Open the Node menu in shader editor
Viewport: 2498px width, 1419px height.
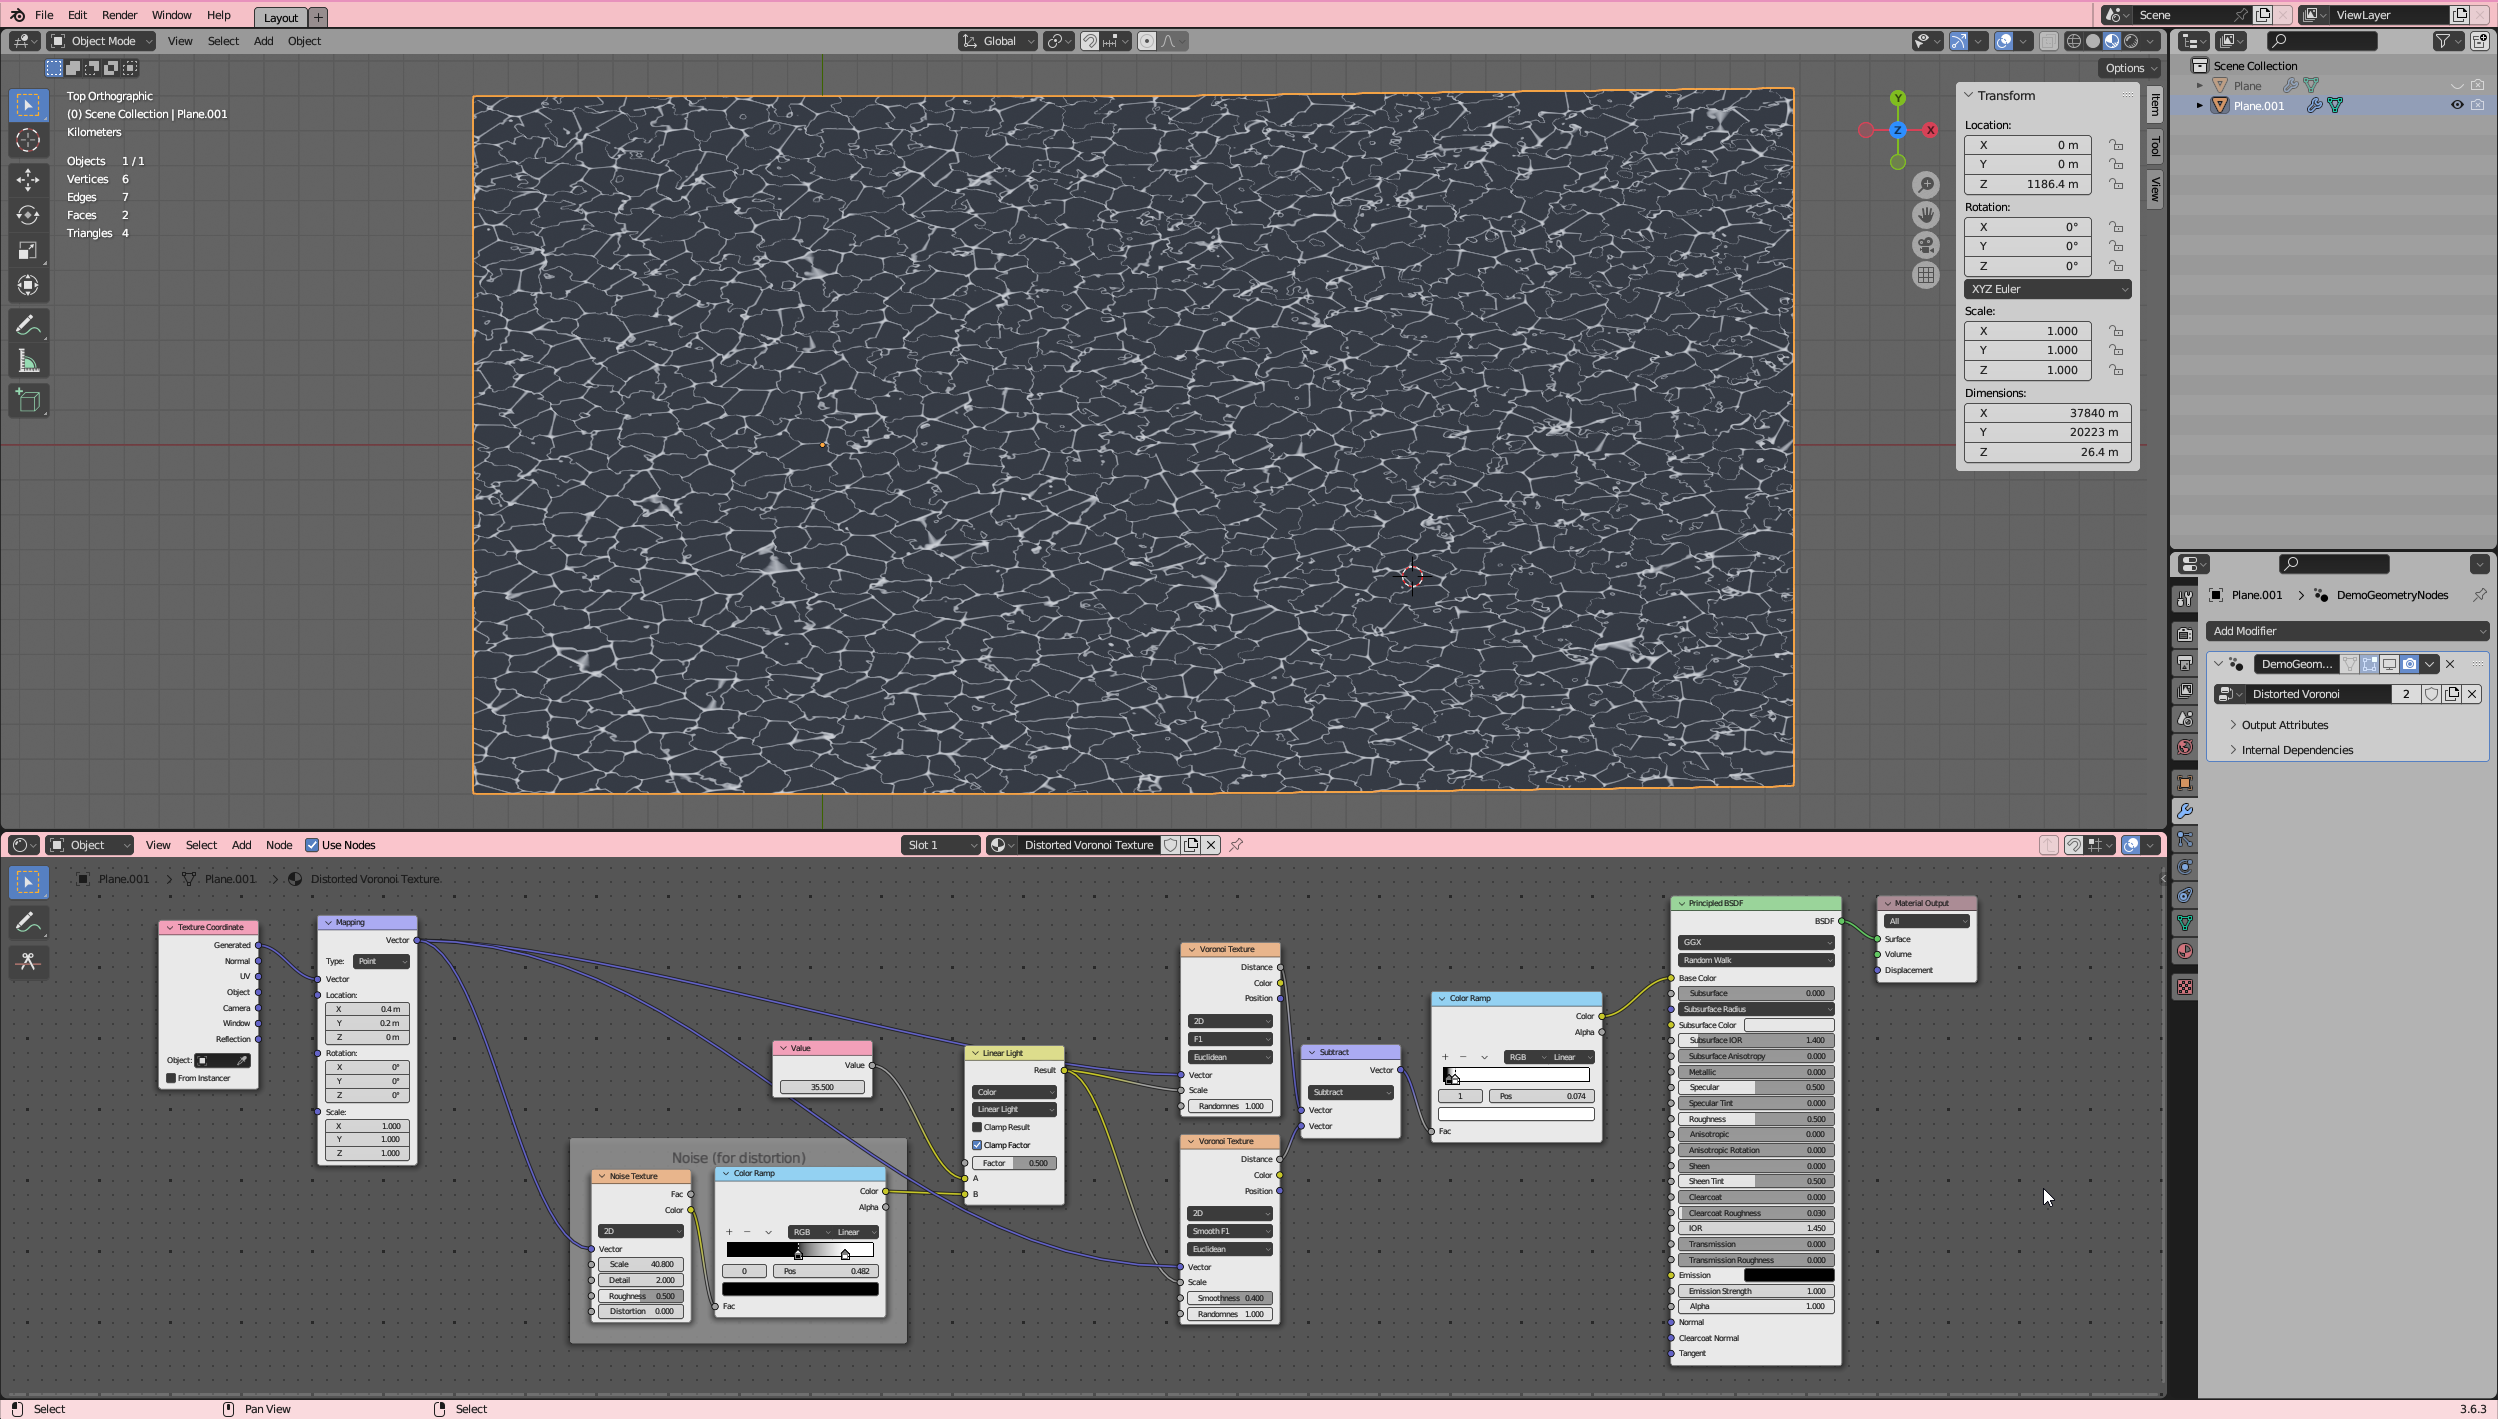click(x=279, y=845)
